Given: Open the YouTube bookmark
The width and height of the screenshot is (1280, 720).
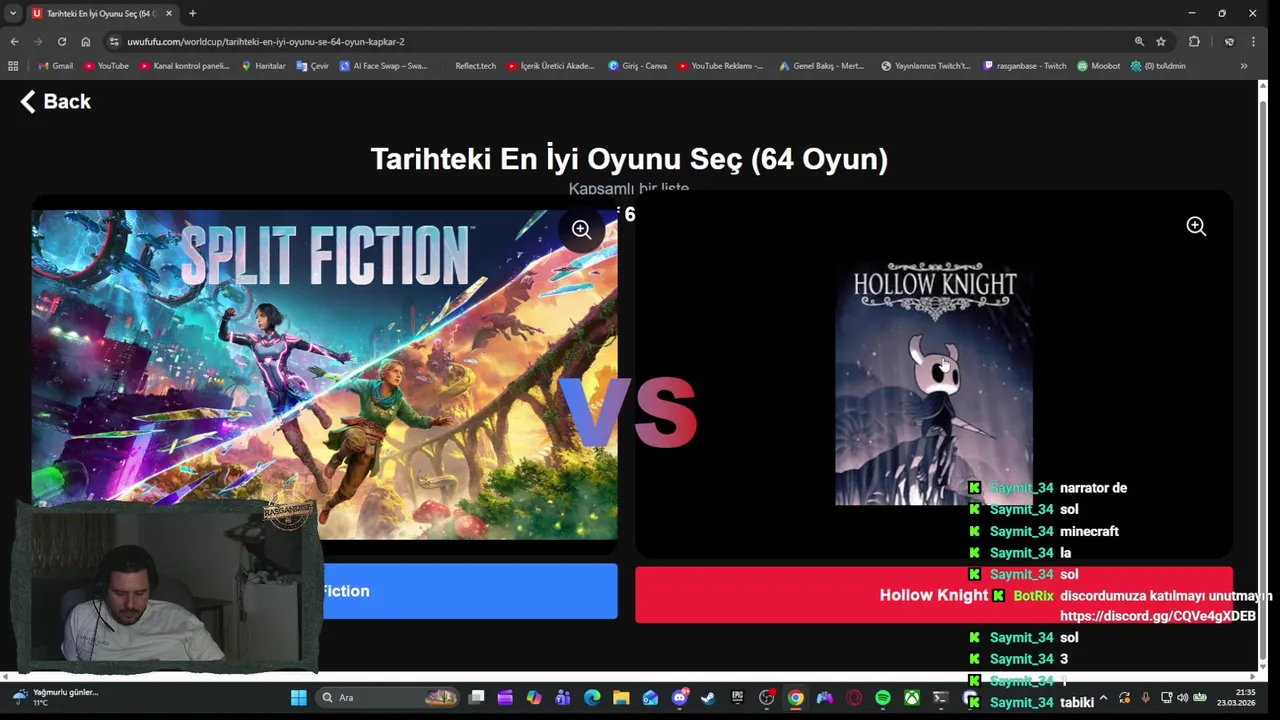Looking at the screenshot, I should click(106, 66).
